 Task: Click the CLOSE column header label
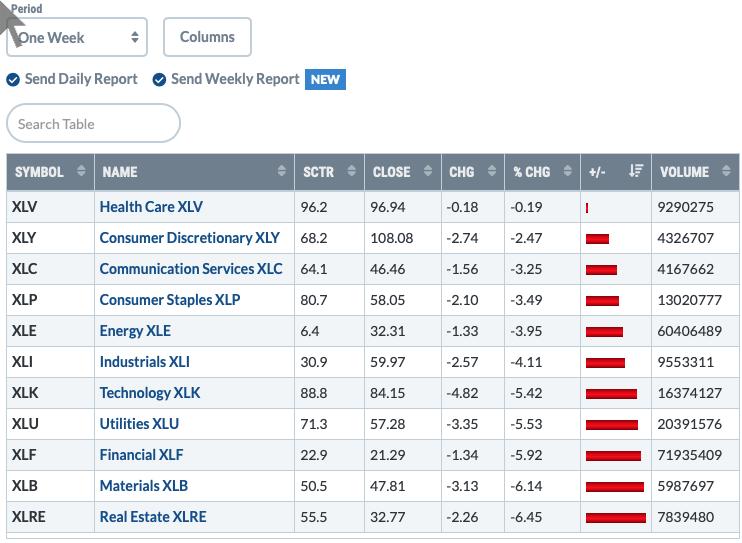coord(391,171)
